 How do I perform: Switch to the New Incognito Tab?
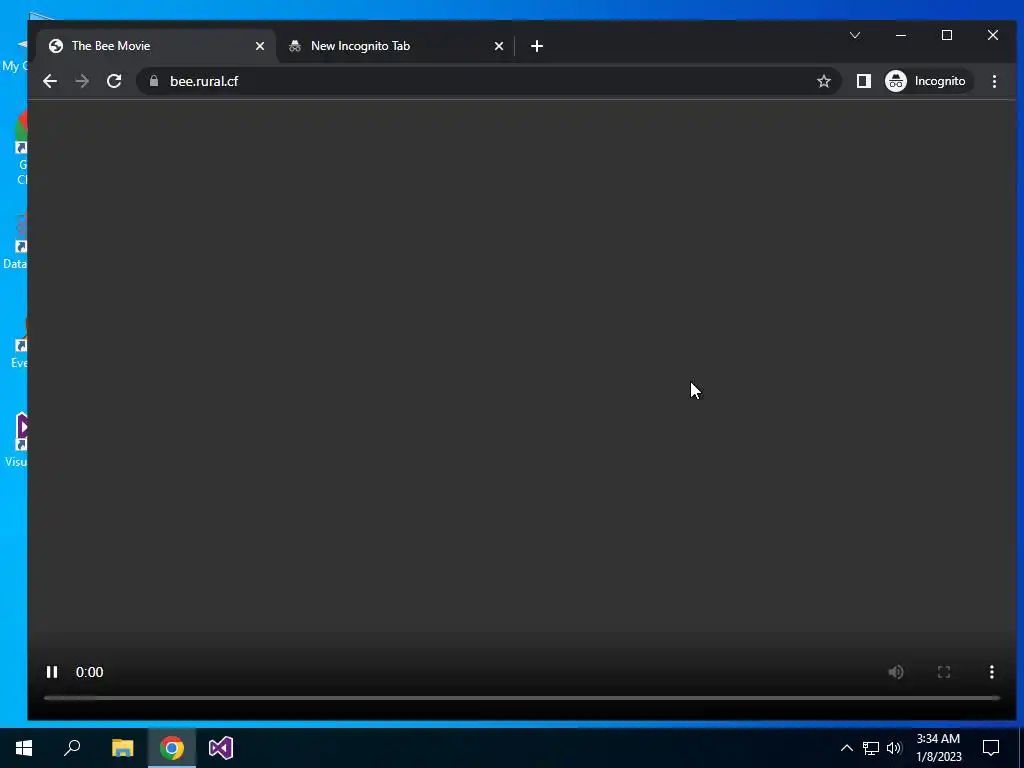click(396, 46)
